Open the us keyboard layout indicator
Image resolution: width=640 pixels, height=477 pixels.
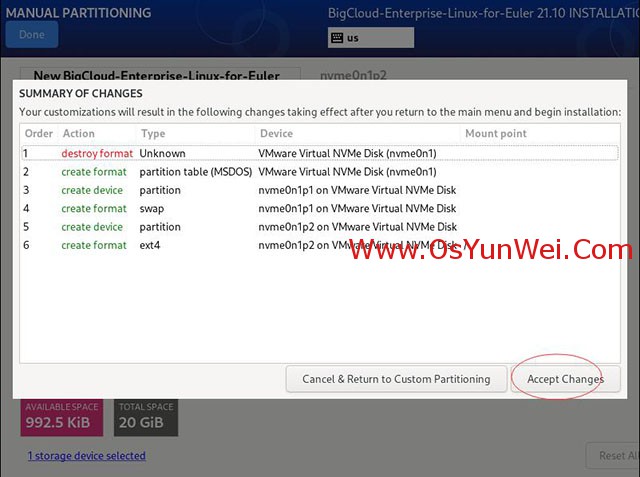click(371, 38)
